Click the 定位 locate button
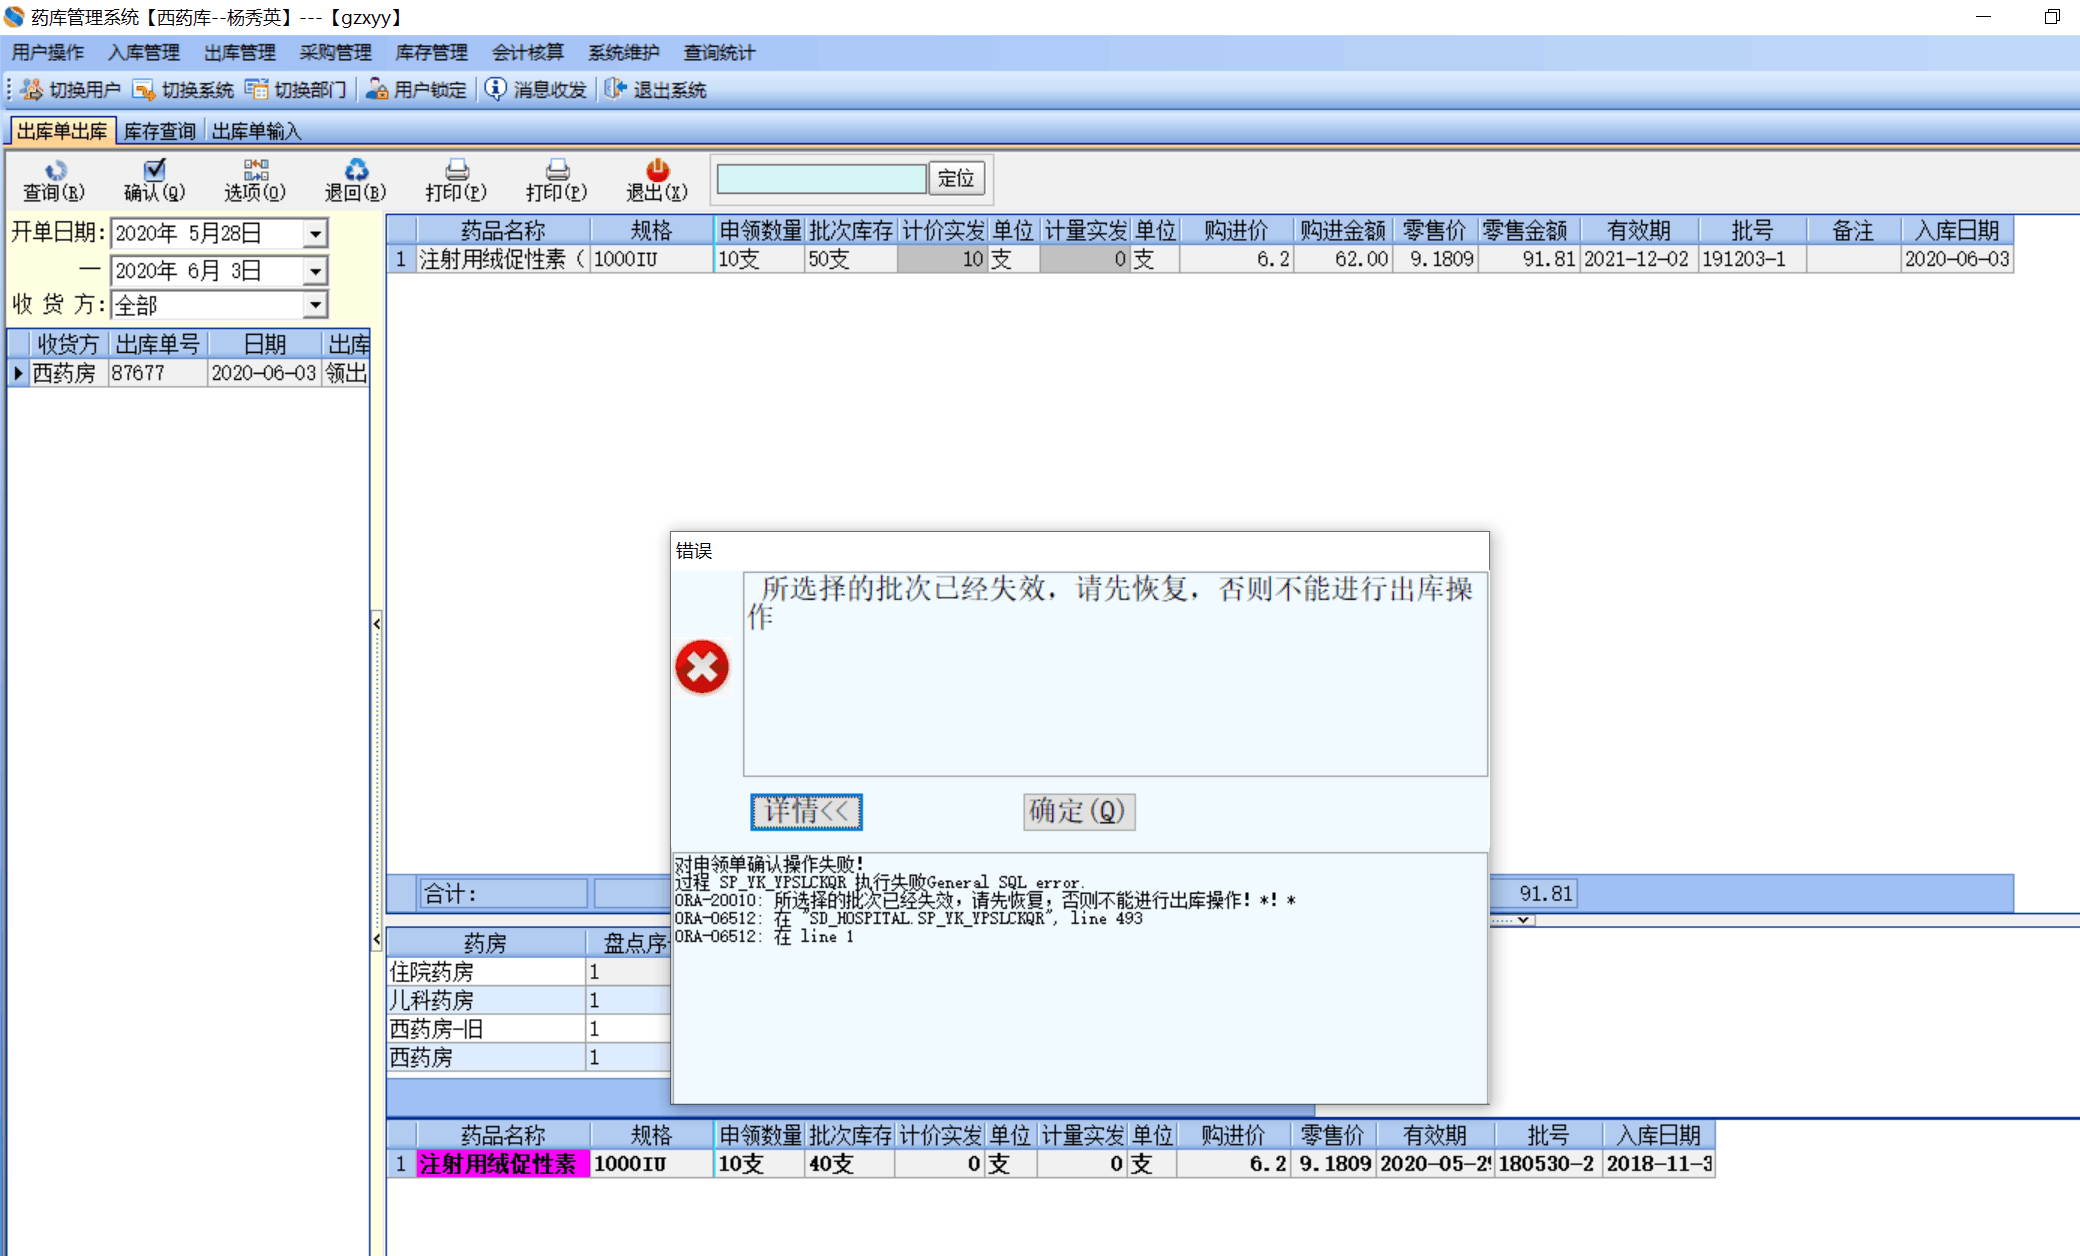This screenshot has height=1256, width=2080. click(x=956, y=179)
